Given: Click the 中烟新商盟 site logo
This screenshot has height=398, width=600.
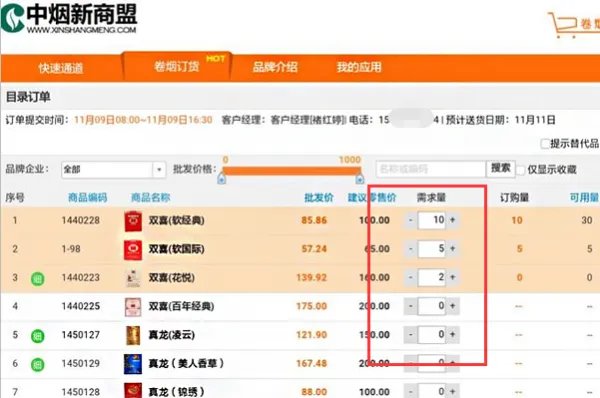Looking at the screenshot, I should [x=69, y=18].
